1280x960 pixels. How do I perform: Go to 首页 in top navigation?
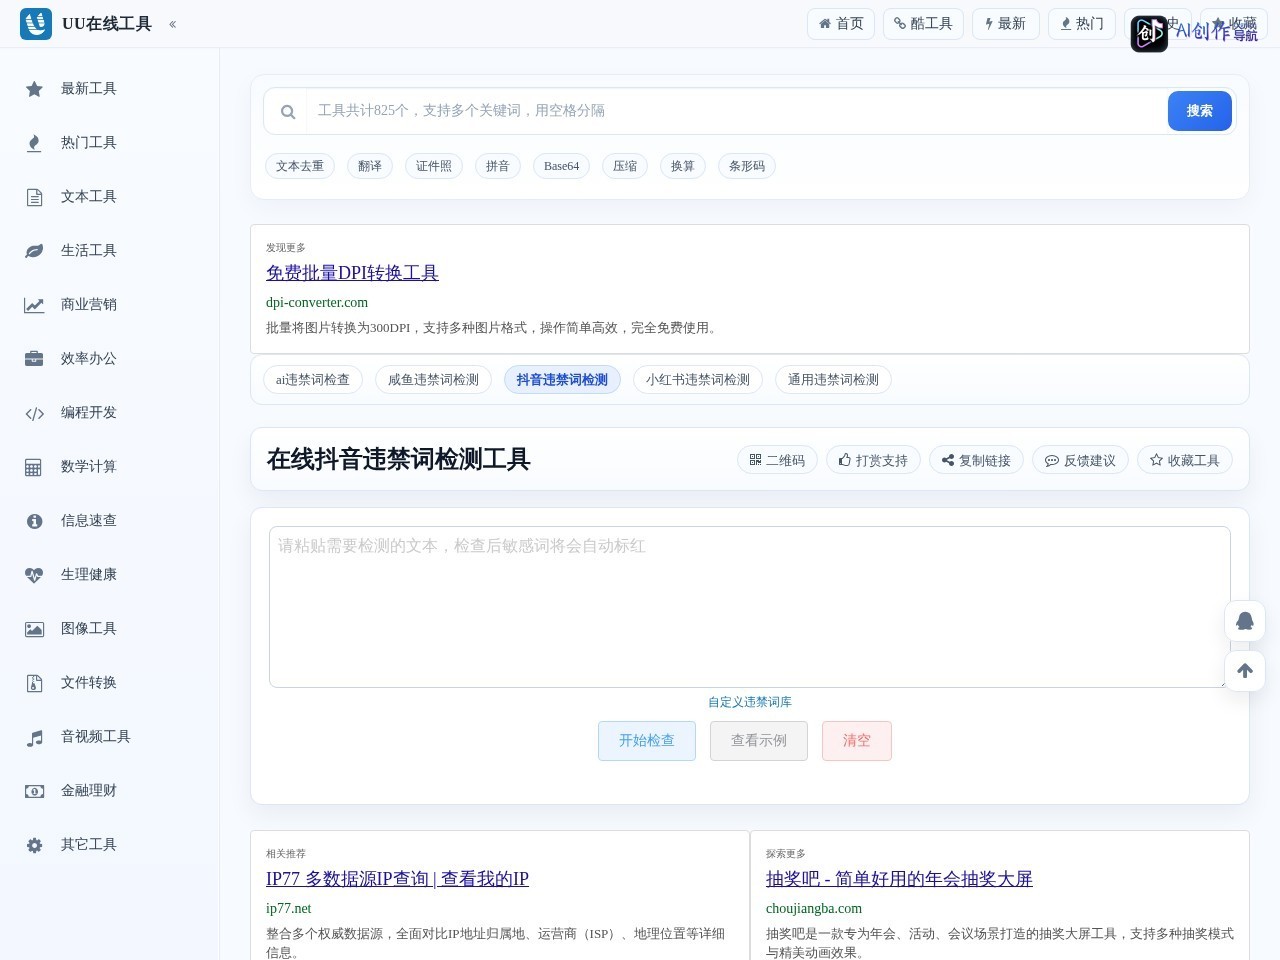(841, 24)
